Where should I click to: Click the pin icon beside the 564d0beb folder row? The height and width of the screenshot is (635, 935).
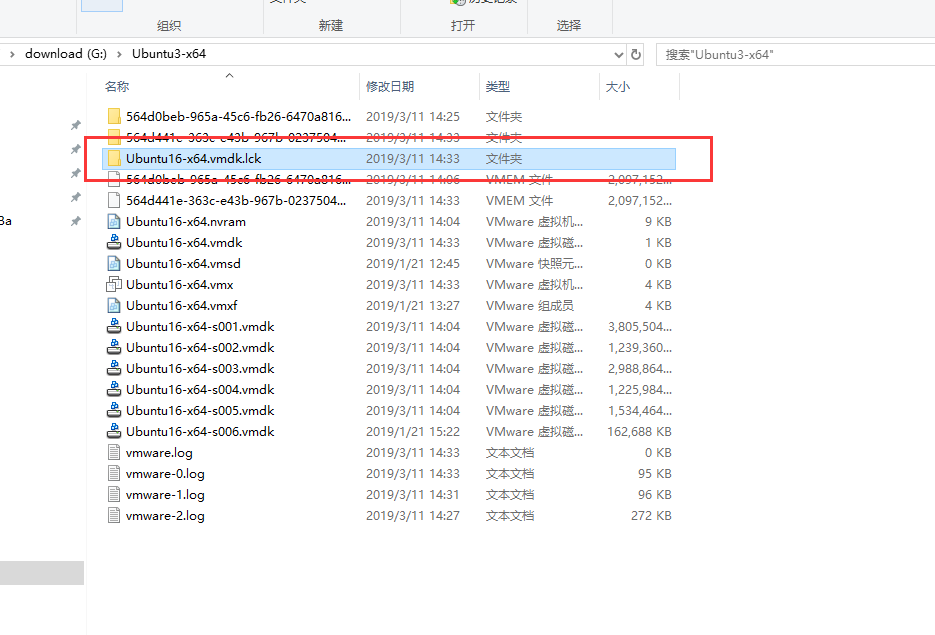(x=76, y=125)
